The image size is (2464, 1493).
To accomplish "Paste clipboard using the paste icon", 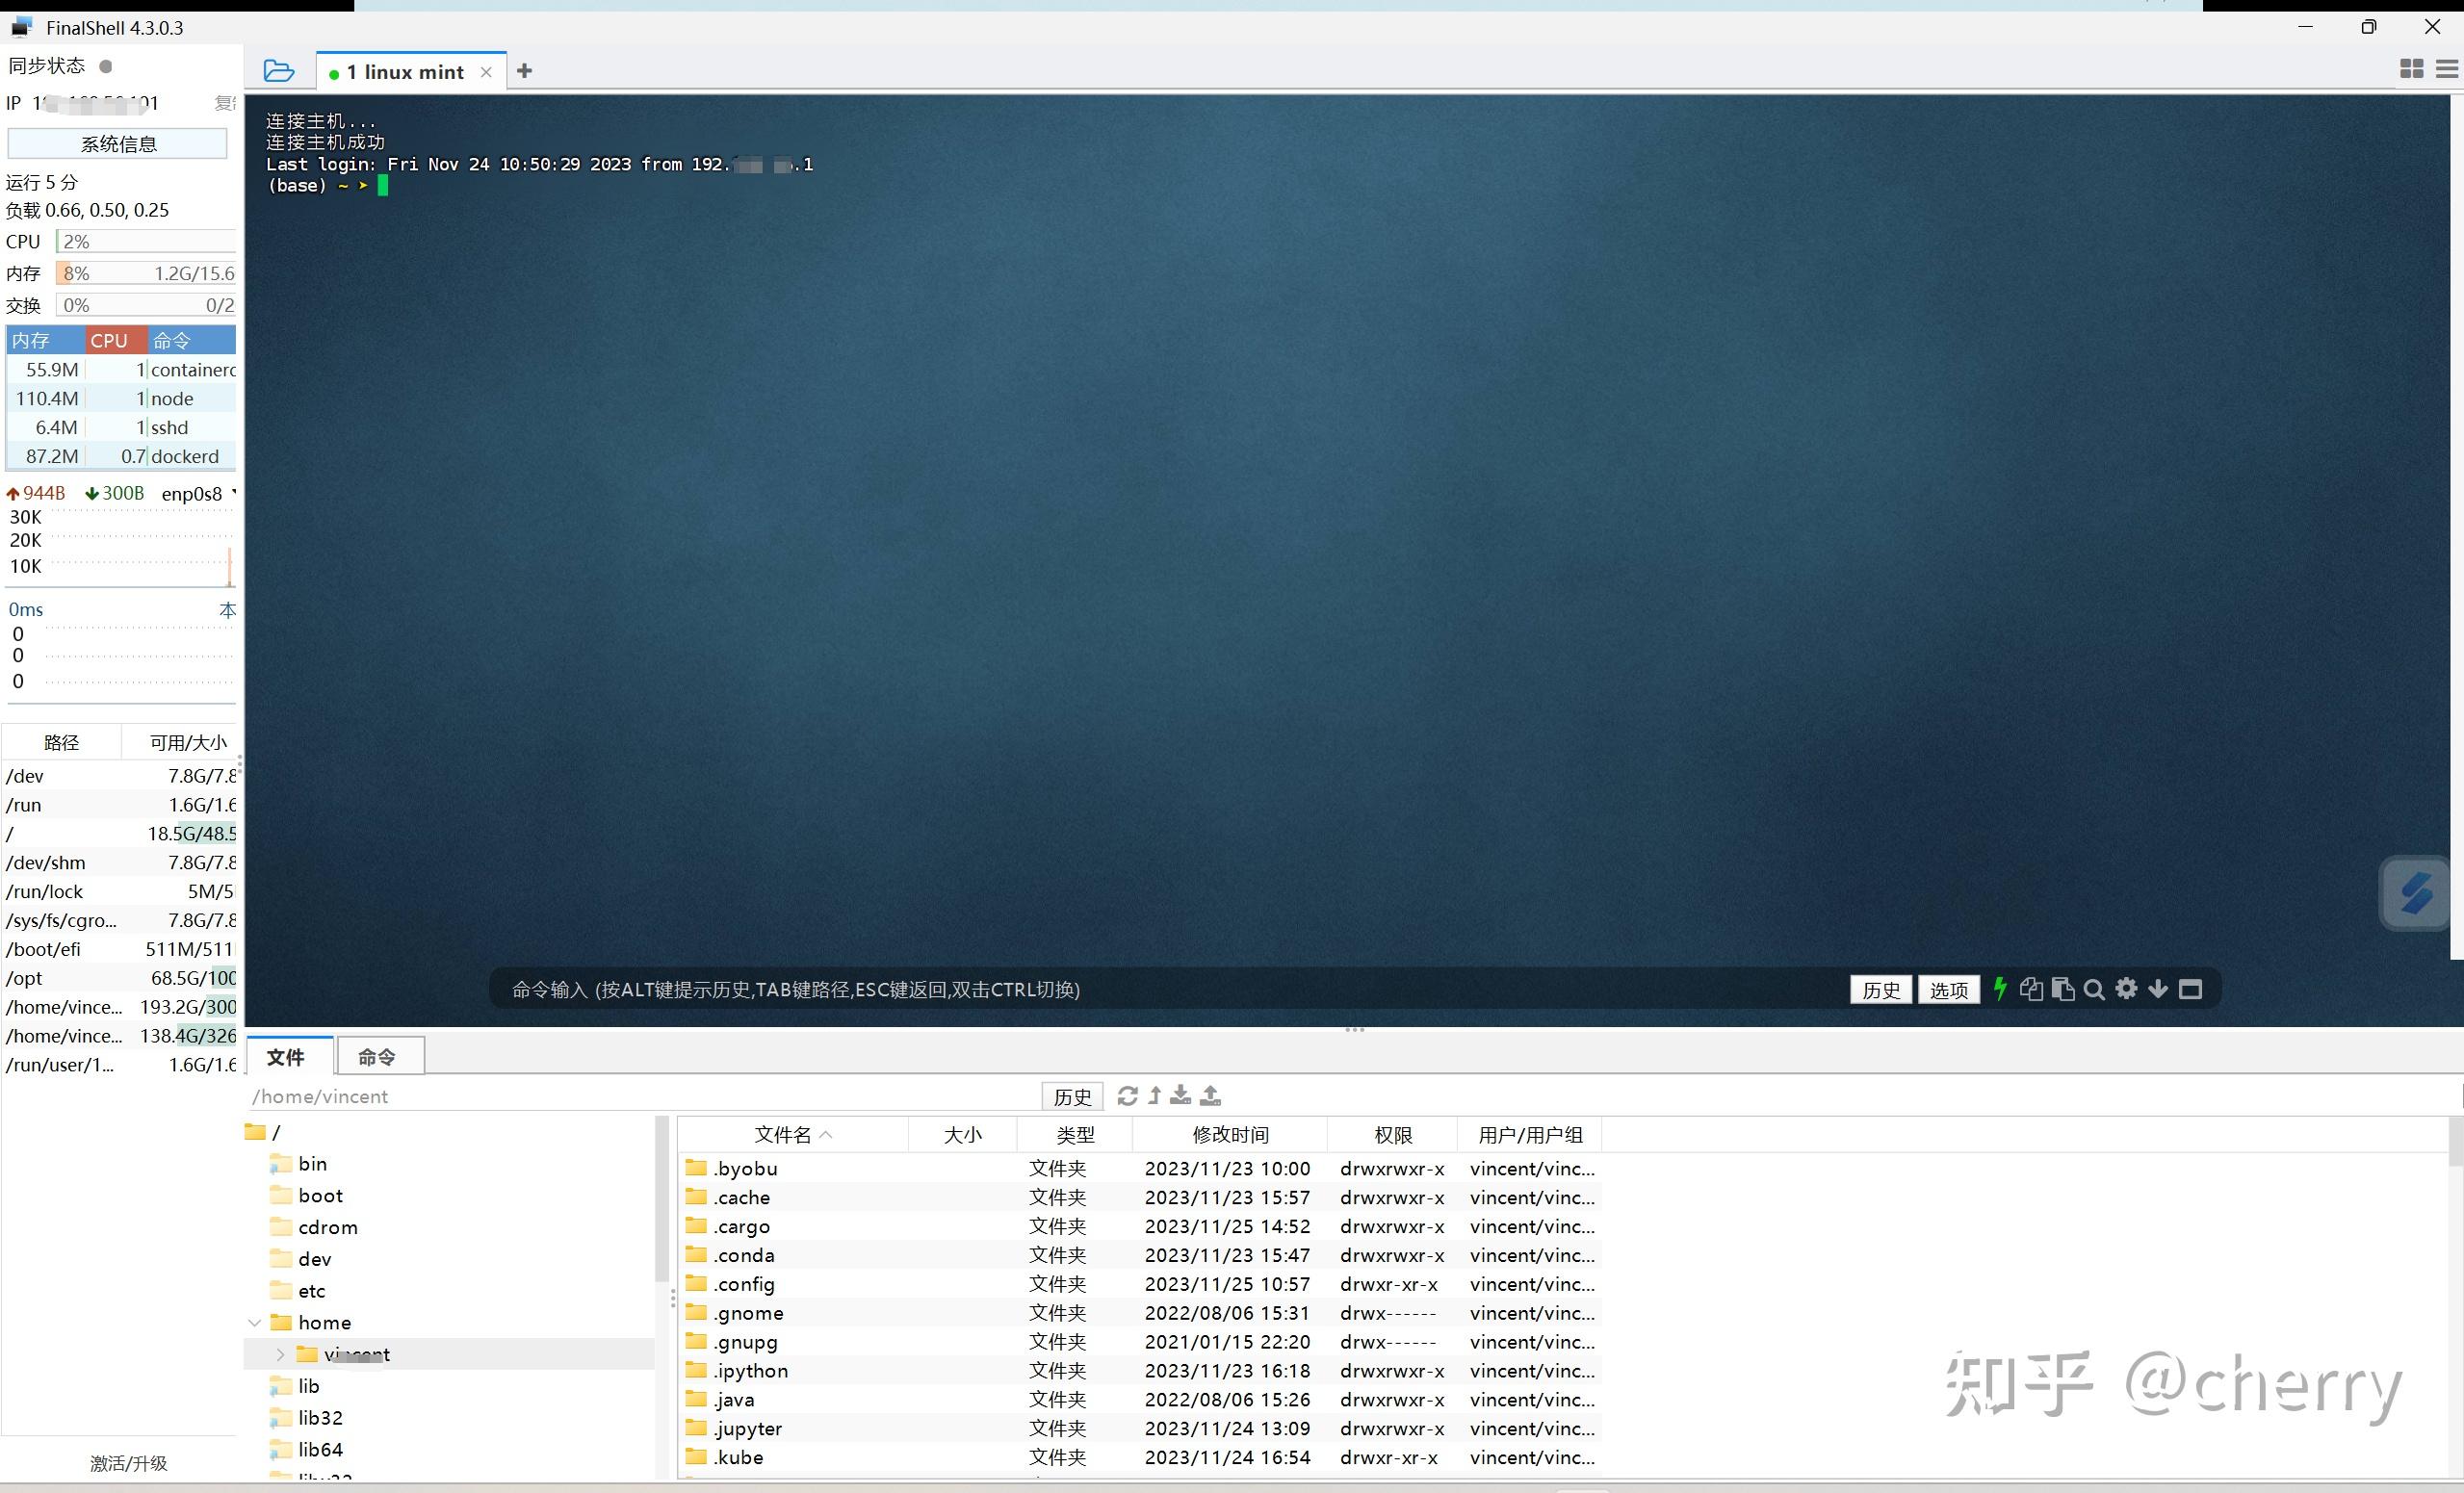I will [x=2063, y=989].
